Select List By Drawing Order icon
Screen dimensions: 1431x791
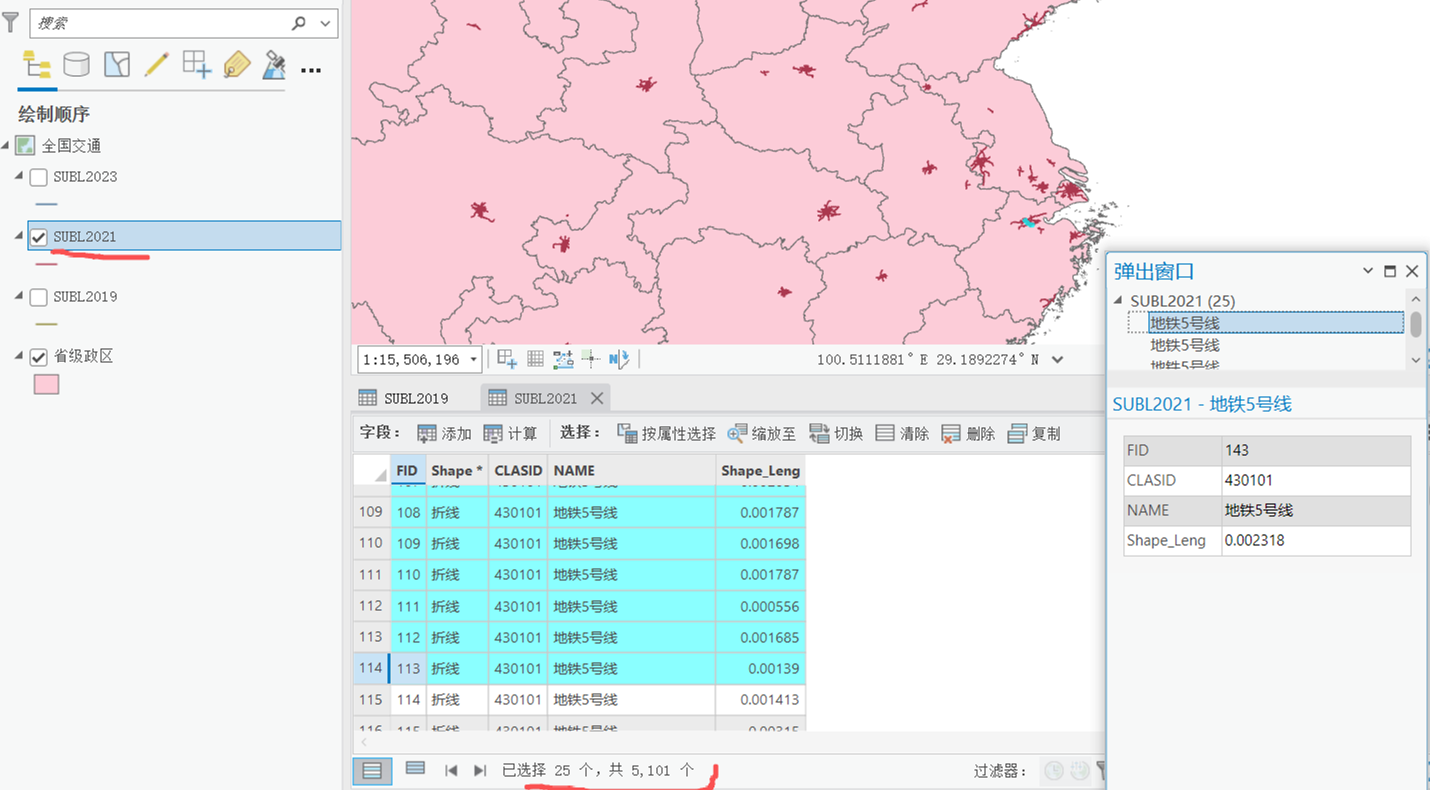37,65
